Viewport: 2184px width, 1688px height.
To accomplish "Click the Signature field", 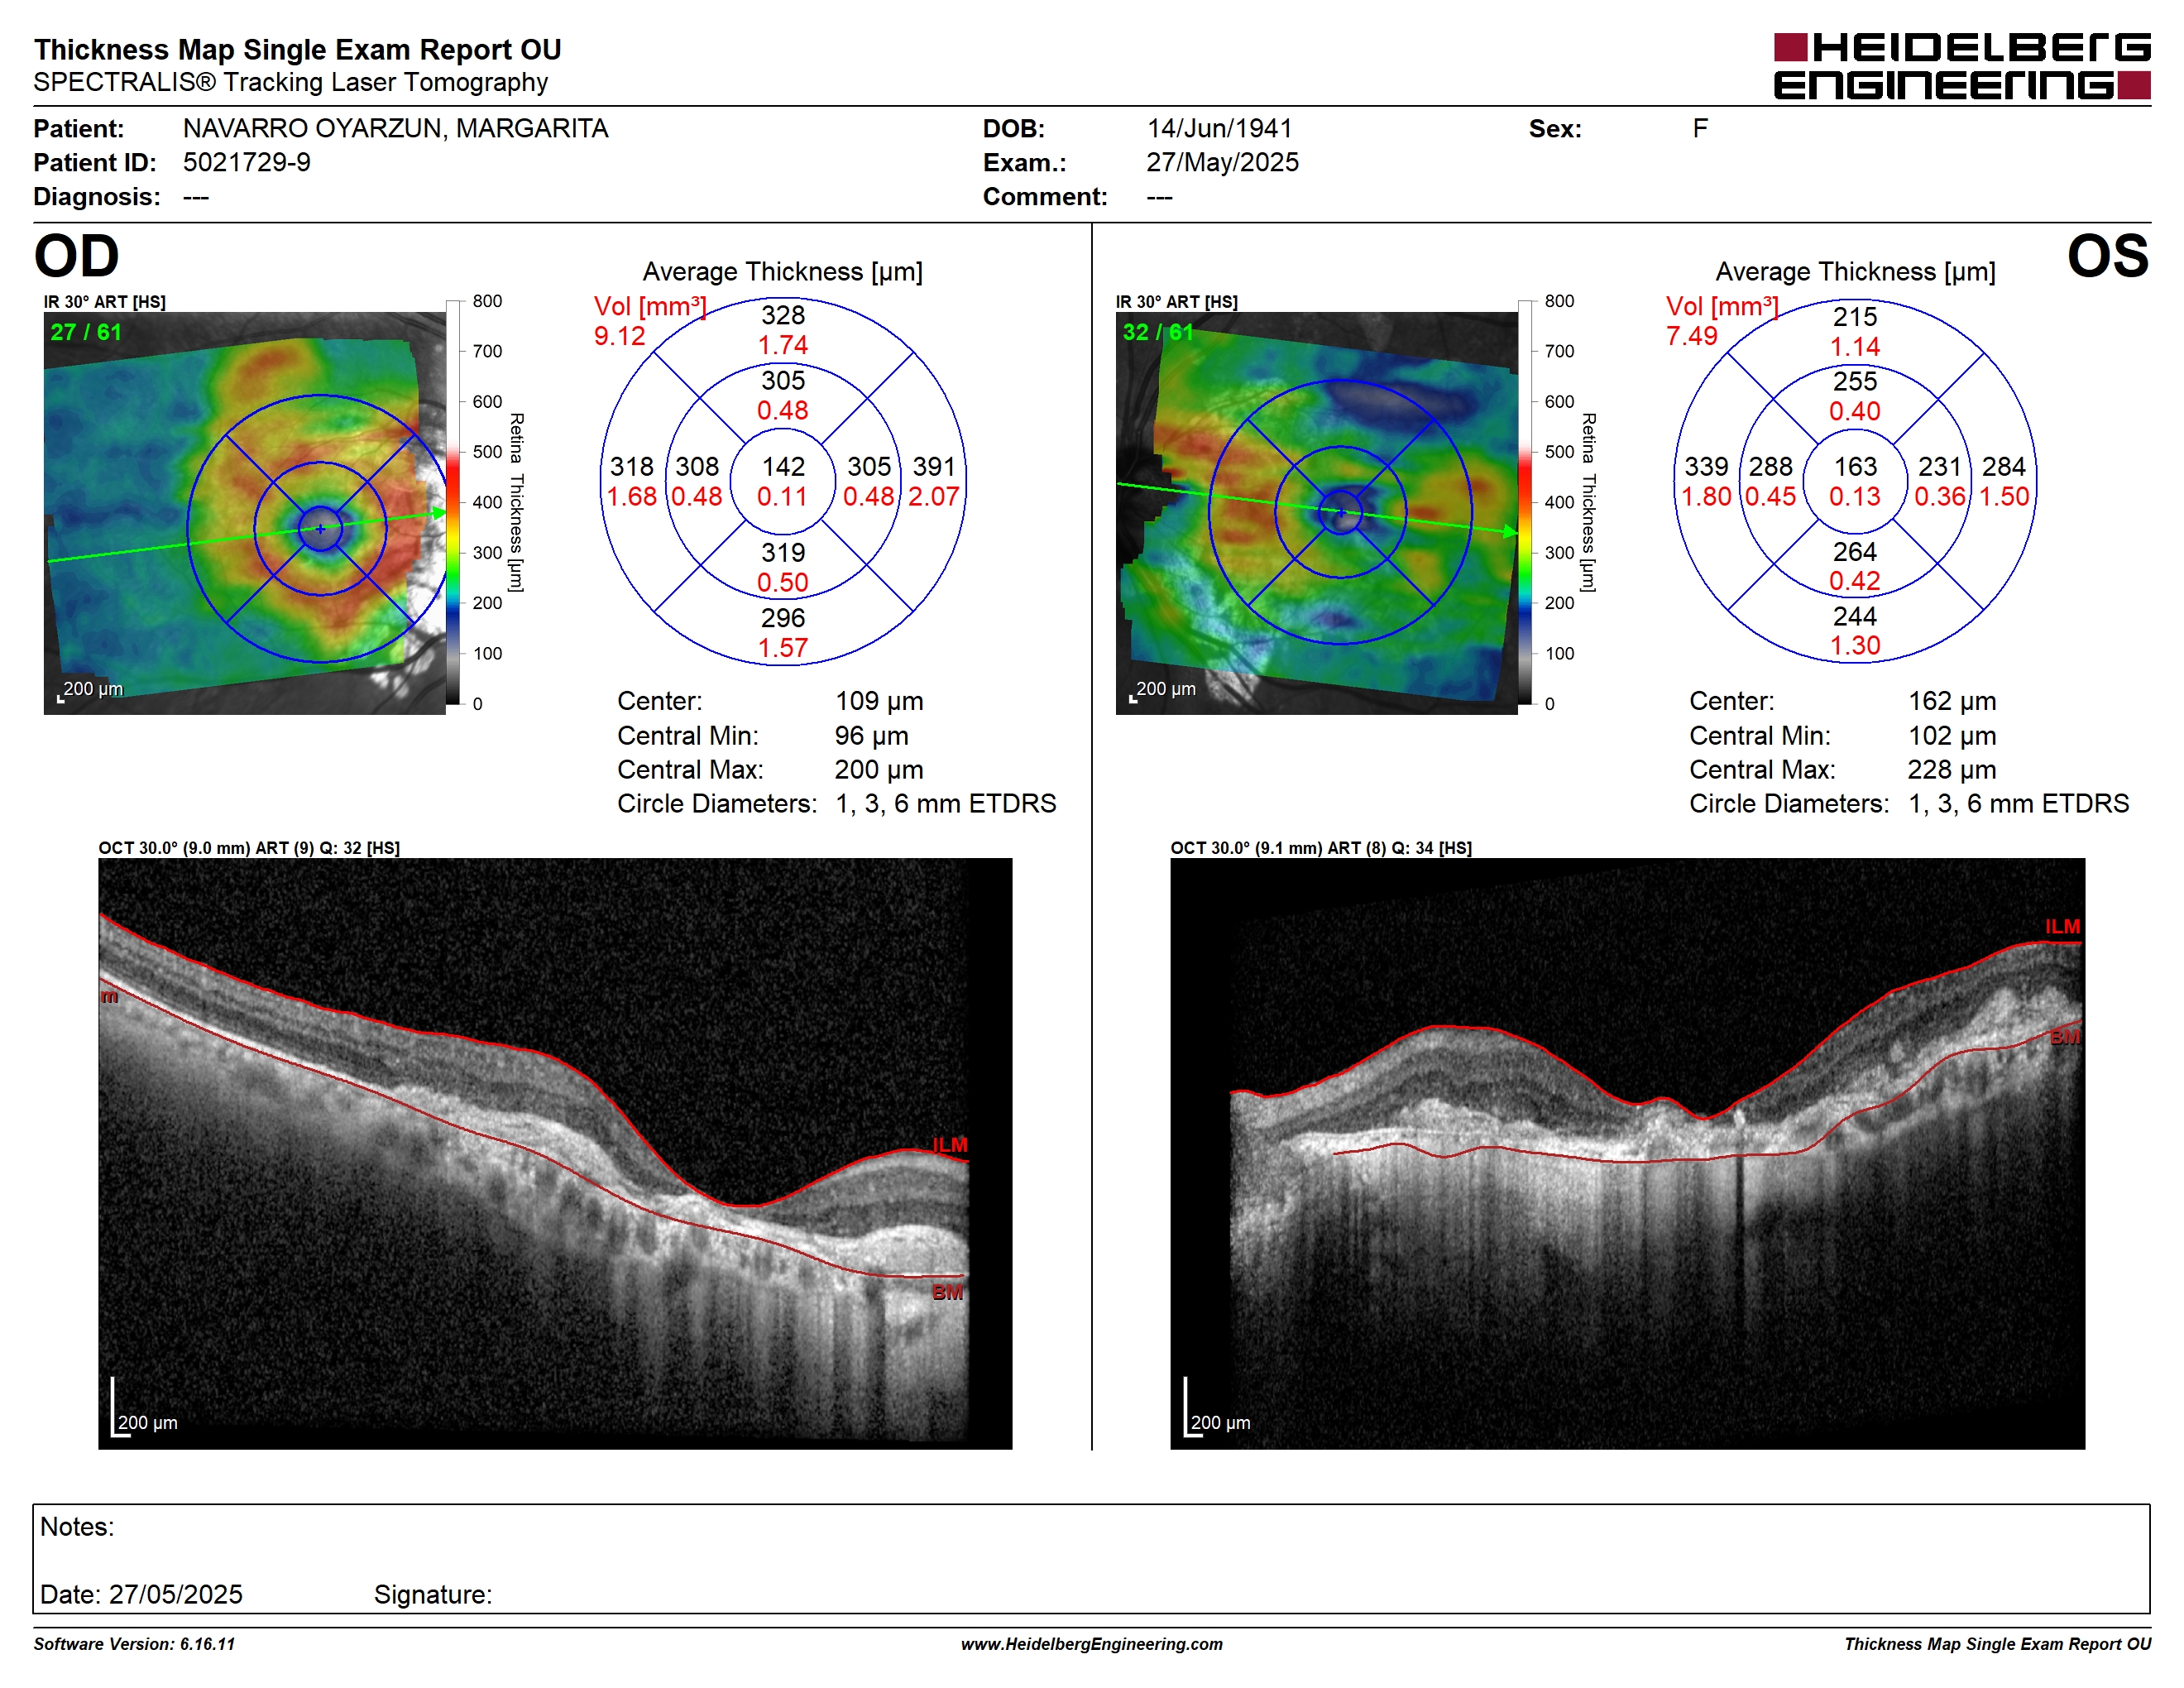I will click(x=433, y=1595).
